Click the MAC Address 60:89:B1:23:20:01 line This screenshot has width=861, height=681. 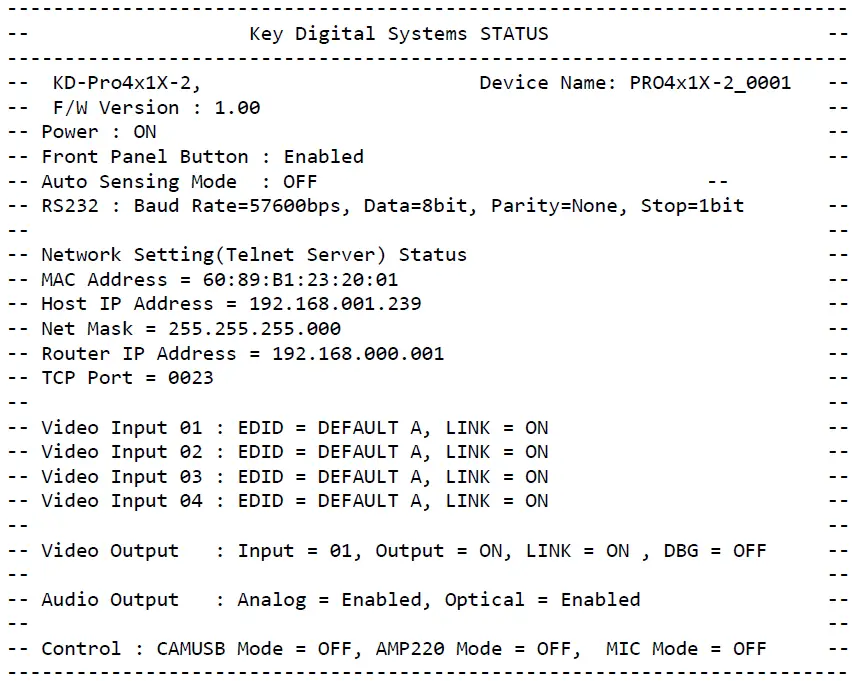coord(219,280)
